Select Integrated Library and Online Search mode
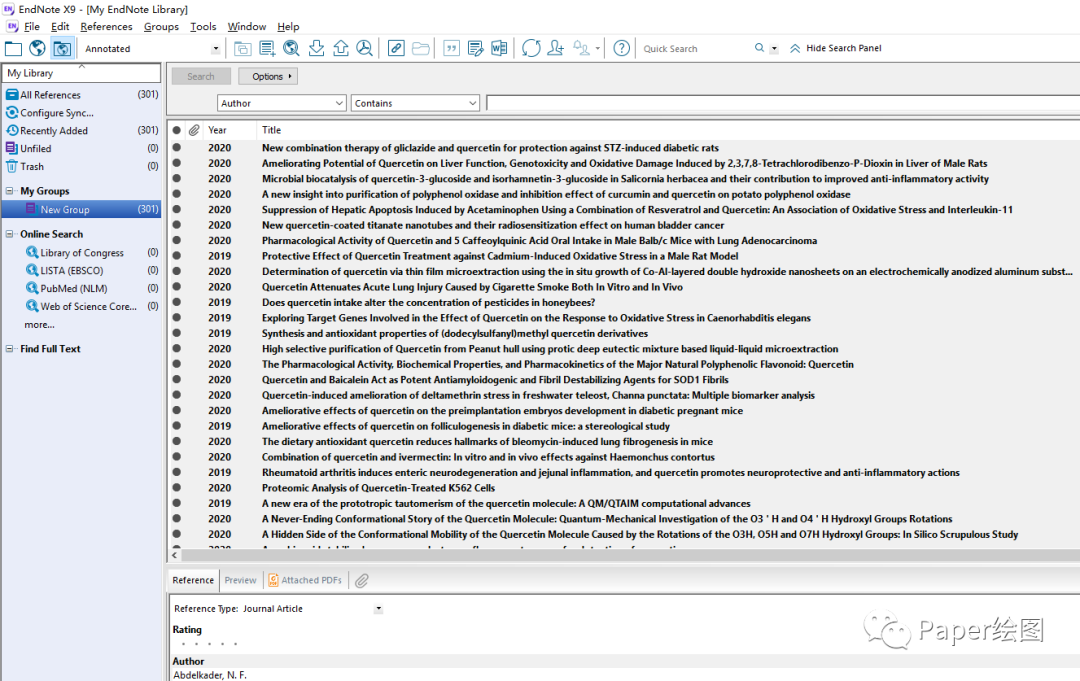Image resolution: width=1080 pixels, height=681 pixels. 62,48
